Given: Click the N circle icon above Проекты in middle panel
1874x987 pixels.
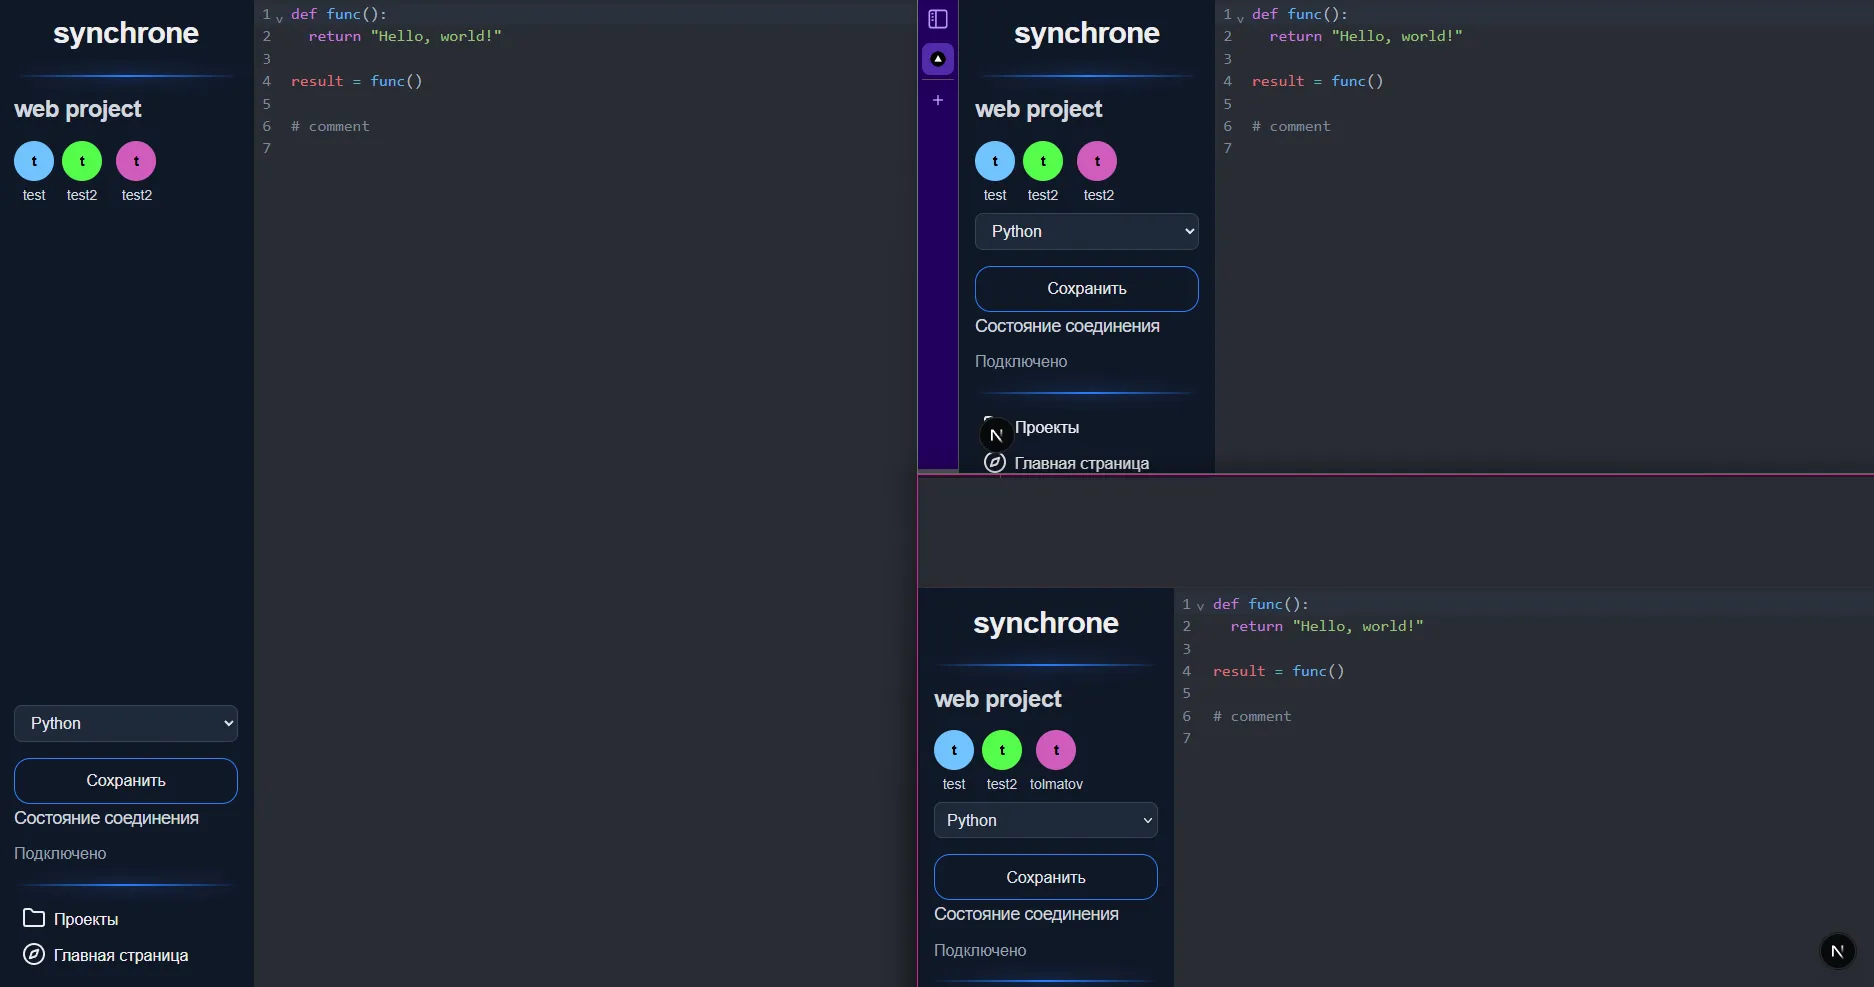Looking at the screenshot, I should tap(995, 435).
